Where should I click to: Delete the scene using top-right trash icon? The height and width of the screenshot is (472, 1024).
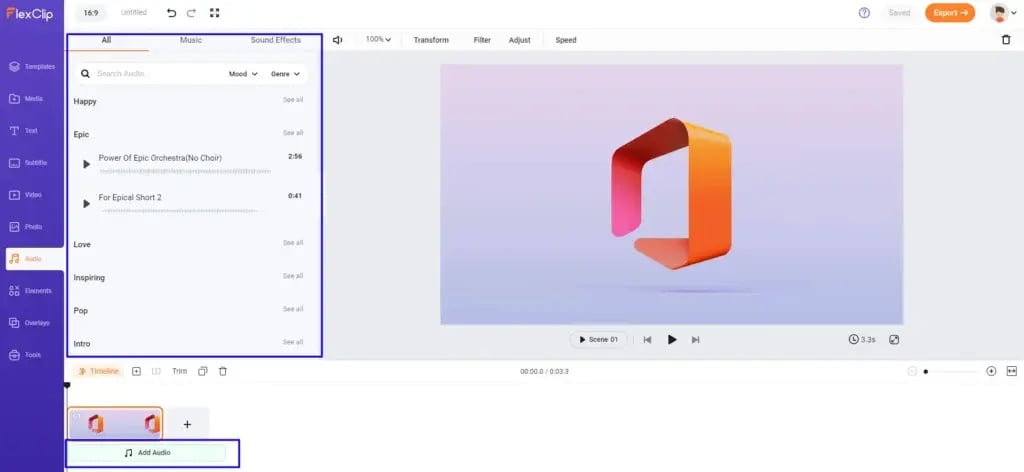(x=1005, y=40)
